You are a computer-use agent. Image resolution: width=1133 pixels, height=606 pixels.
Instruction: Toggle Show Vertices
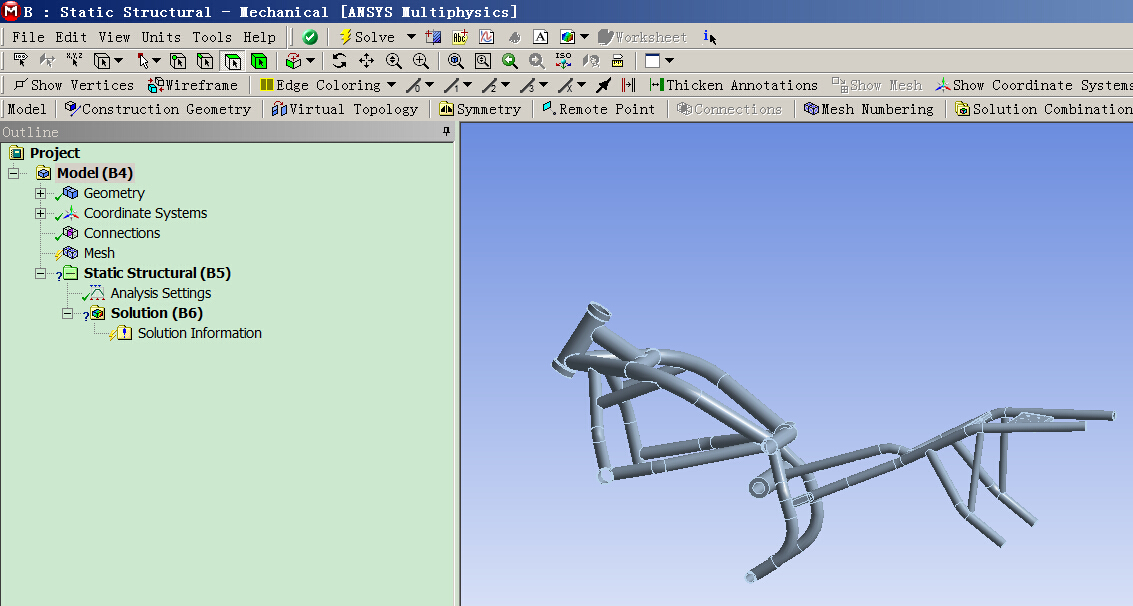(74, 85)
